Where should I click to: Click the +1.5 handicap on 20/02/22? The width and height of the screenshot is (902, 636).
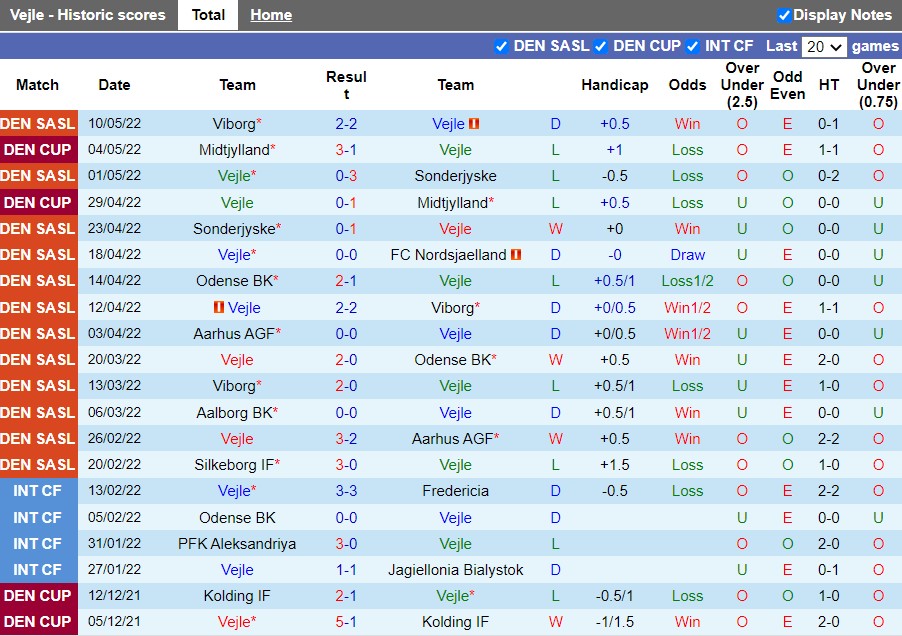[614, 465]
